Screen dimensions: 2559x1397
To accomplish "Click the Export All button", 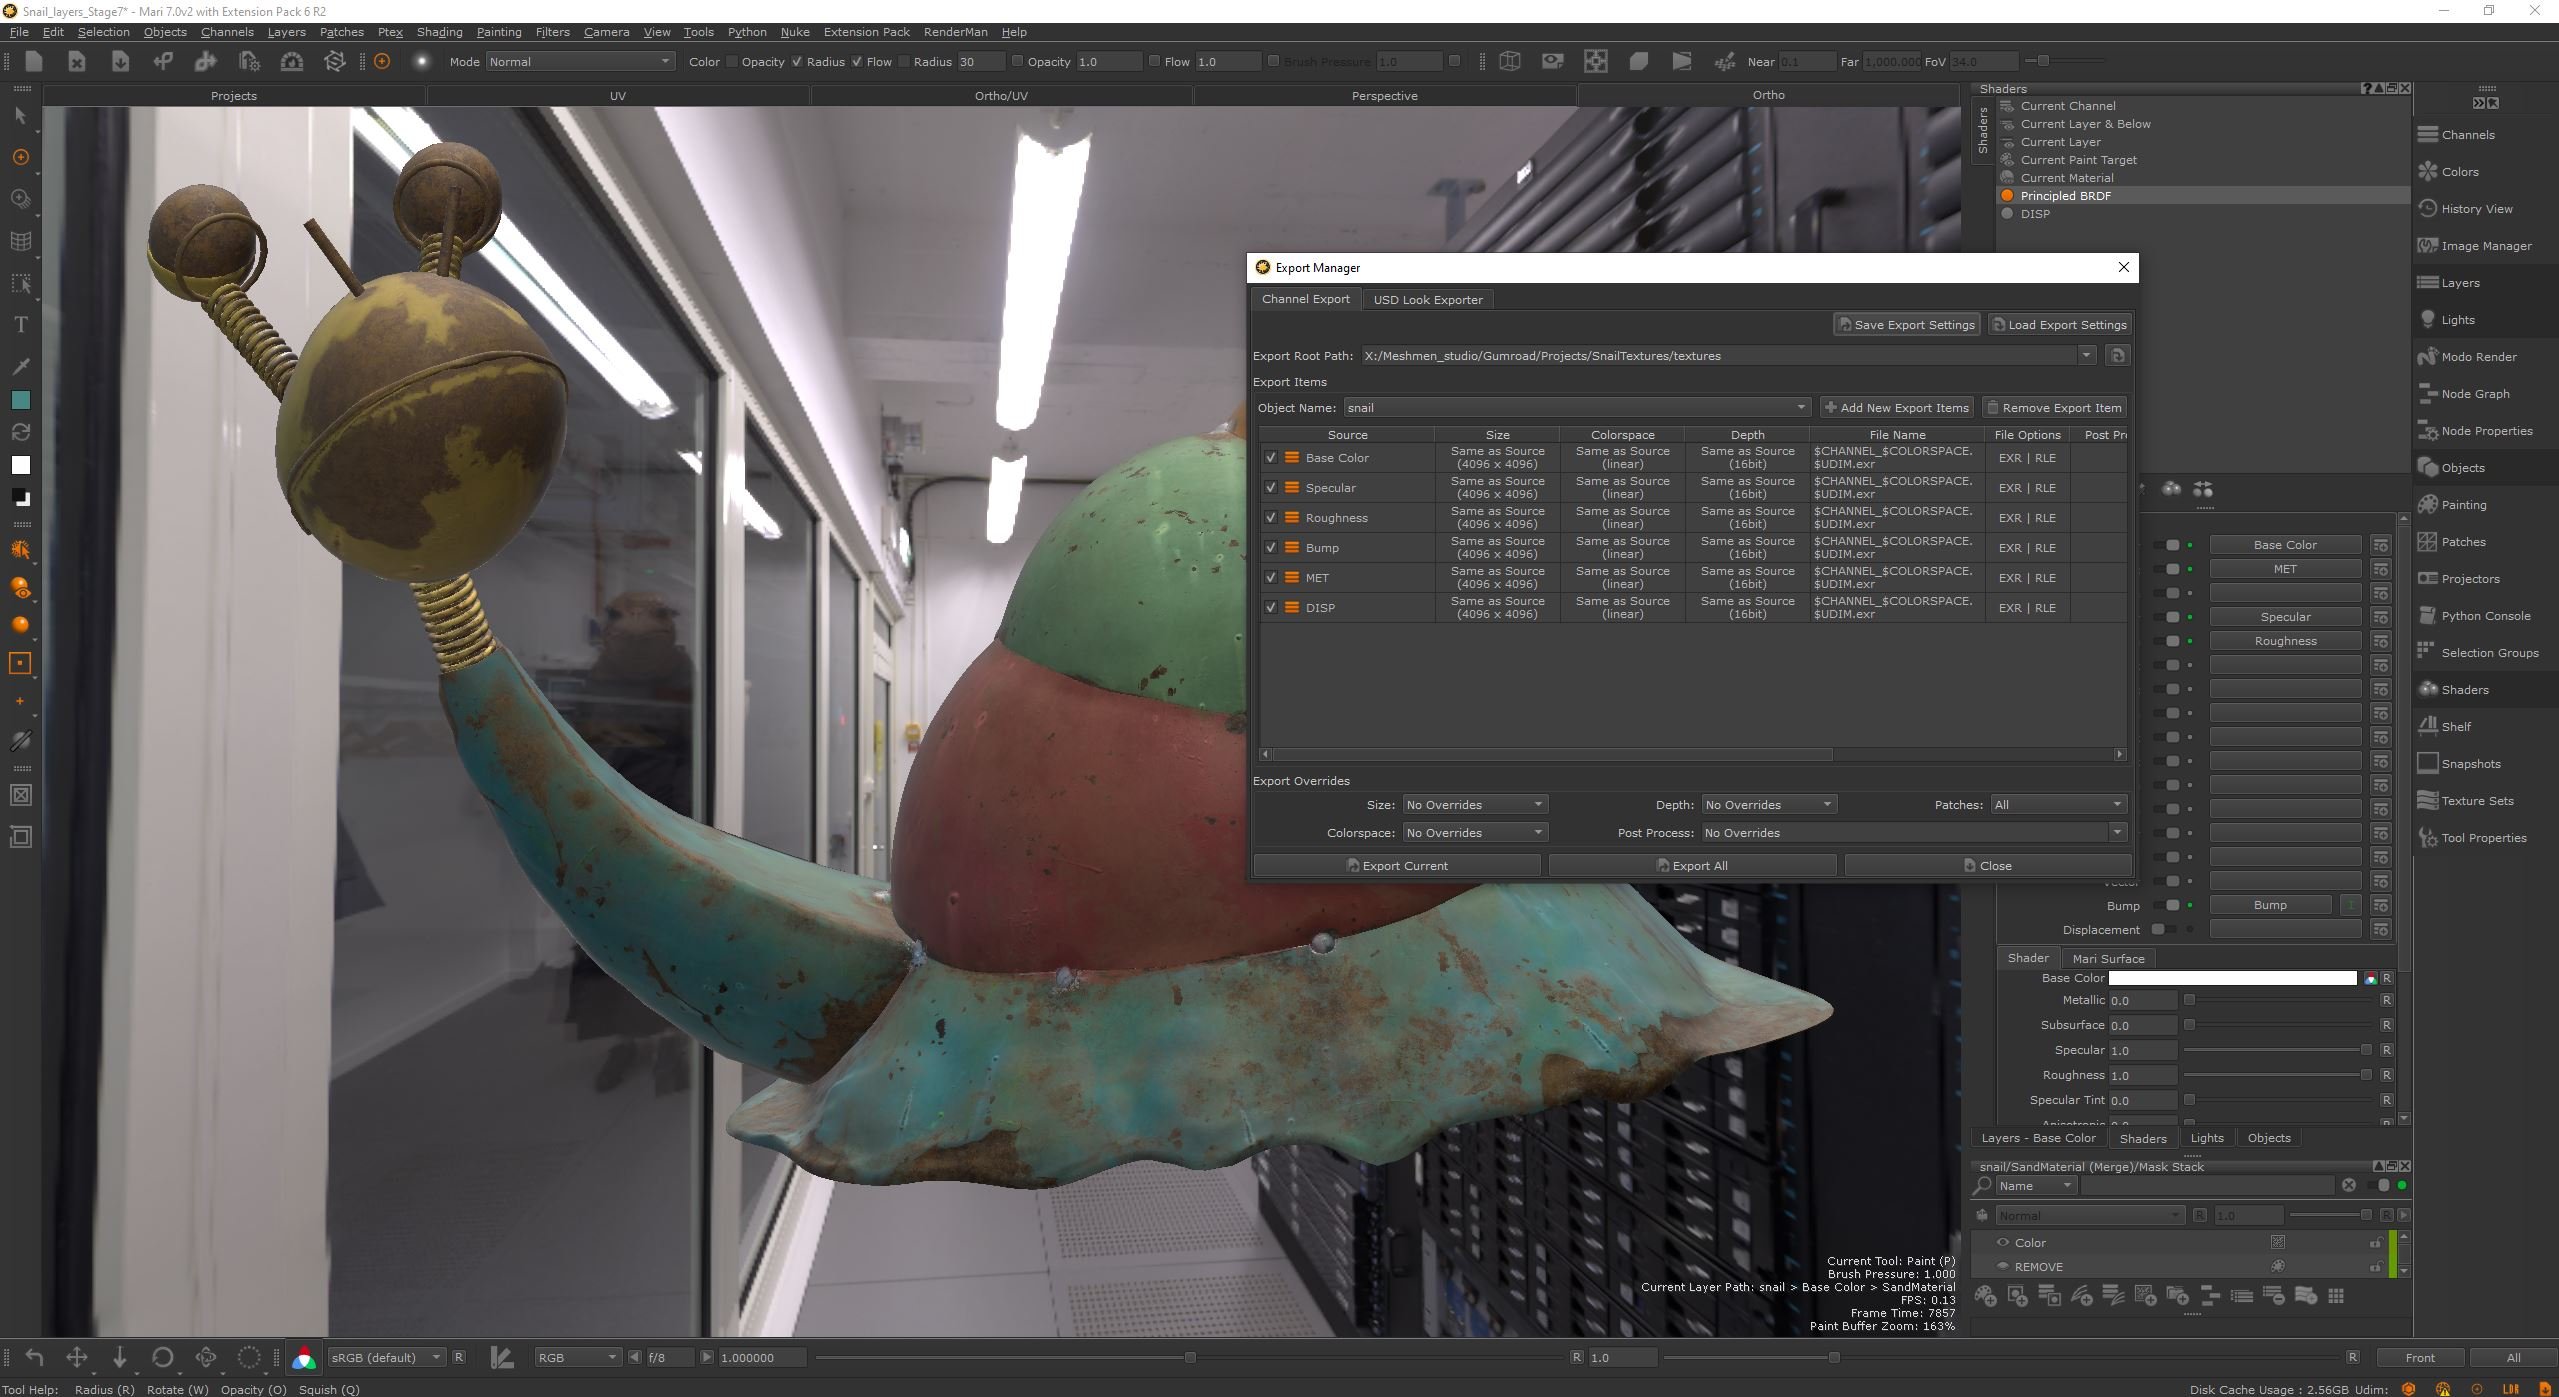I will [x=1693, y=864].
